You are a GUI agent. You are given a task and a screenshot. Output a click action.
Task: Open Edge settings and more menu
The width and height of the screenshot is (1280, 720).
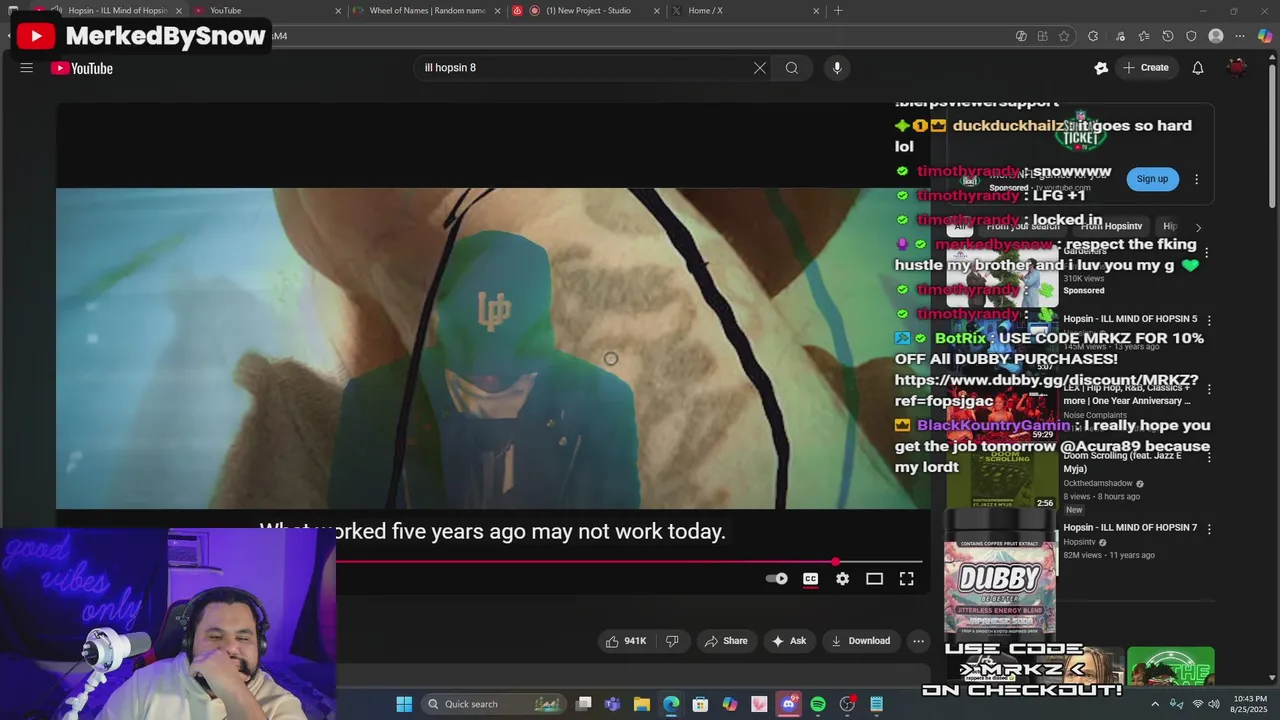tap(1240, 36)
